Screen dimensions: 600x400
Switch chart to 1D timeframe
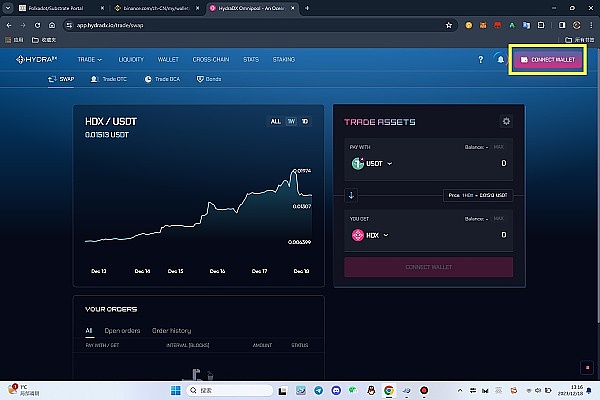click(x=305, y=121)
